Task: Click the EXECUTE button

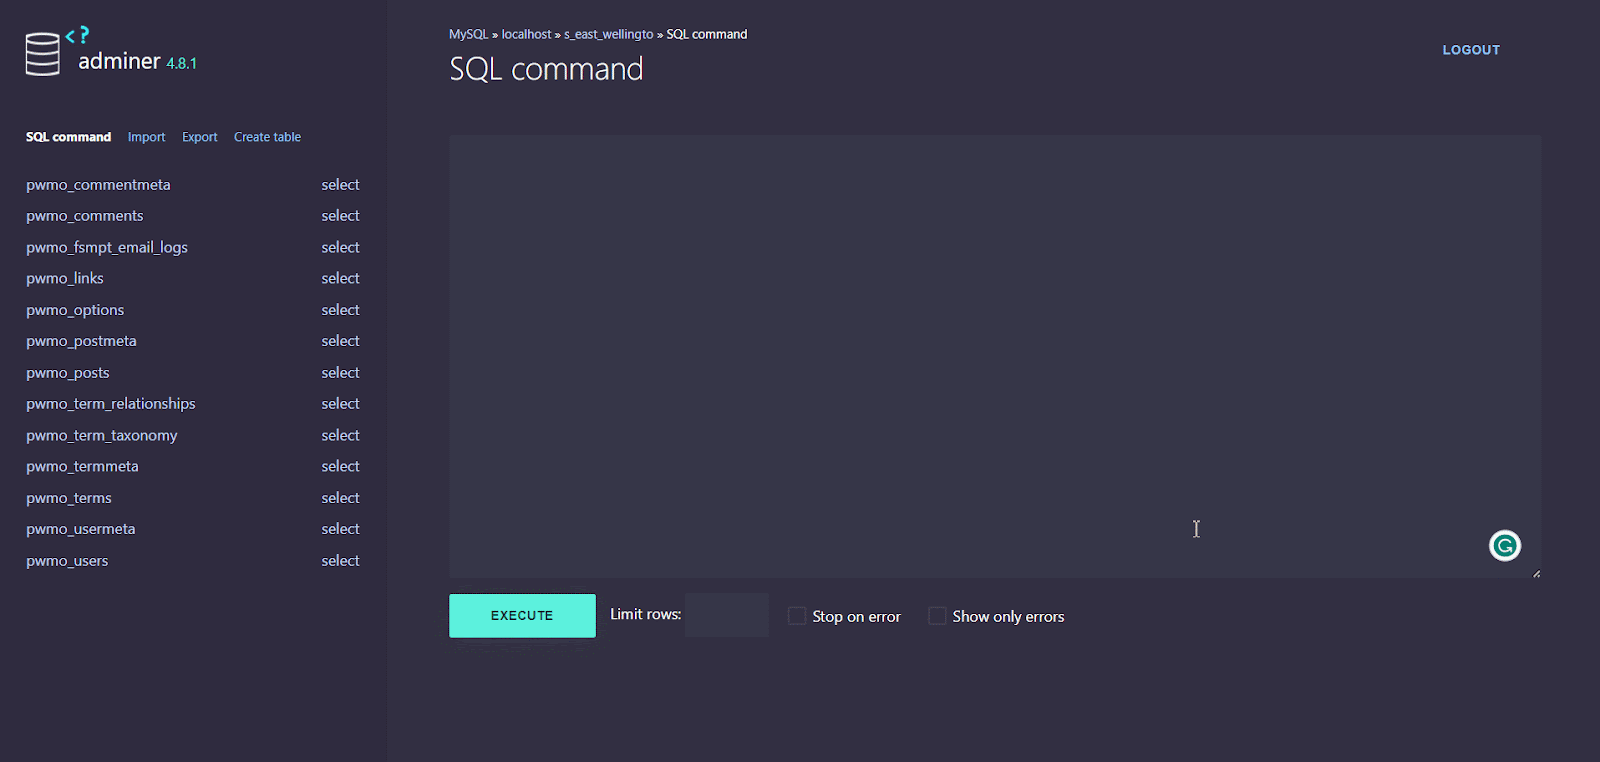Action: (x=522, y=616)
